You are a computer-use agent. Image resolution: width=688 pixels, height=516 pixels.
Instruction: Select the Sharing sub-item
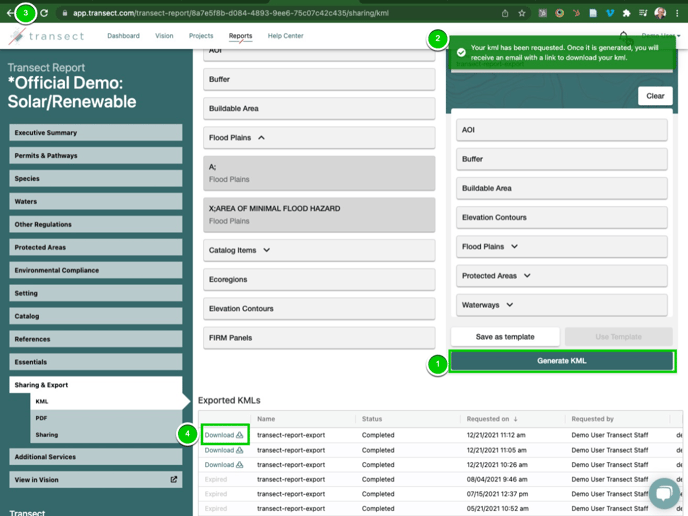(x=106, y=435)
